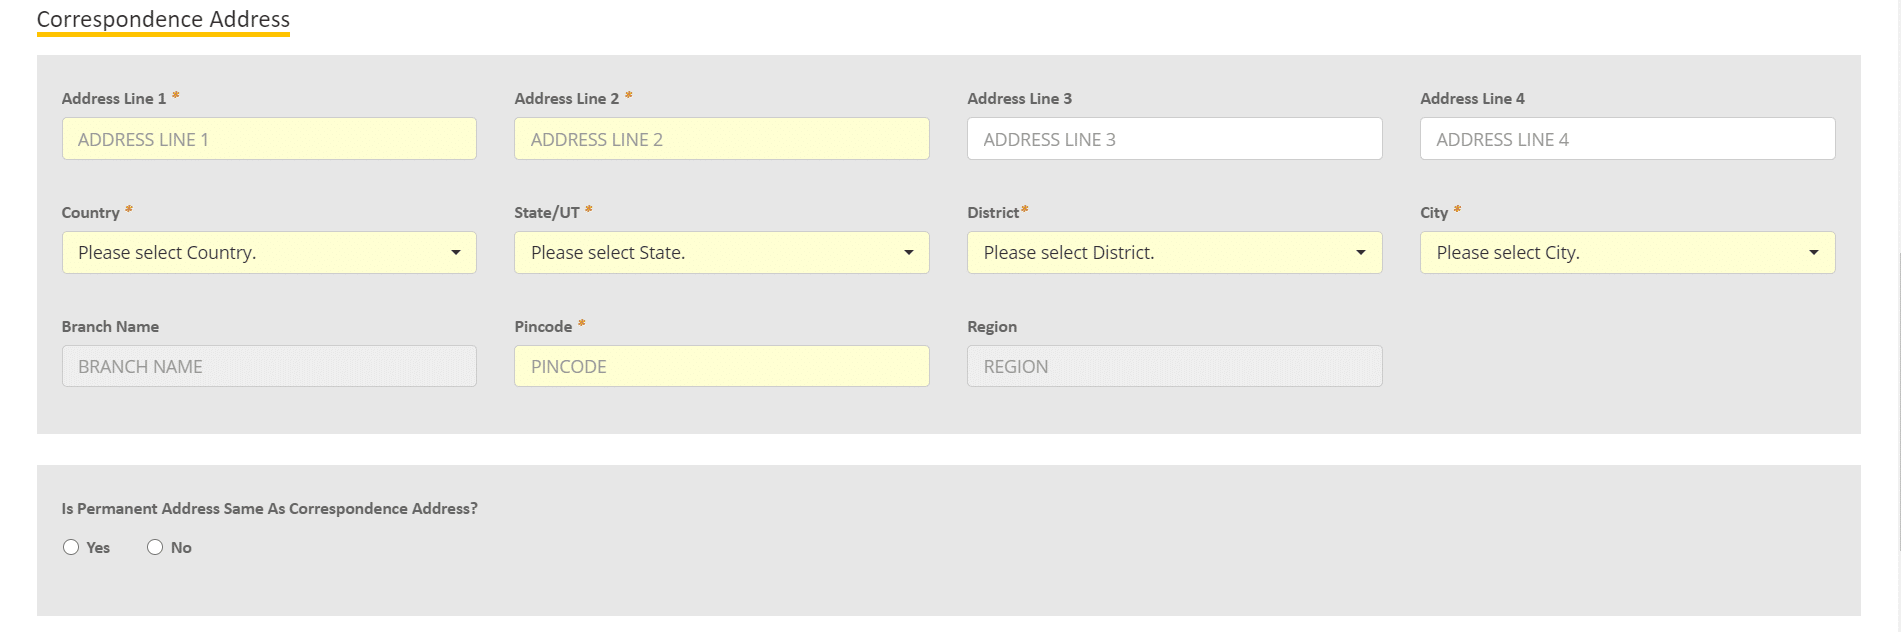Click into the Address Line 3 field

[x=1174, y=139]
